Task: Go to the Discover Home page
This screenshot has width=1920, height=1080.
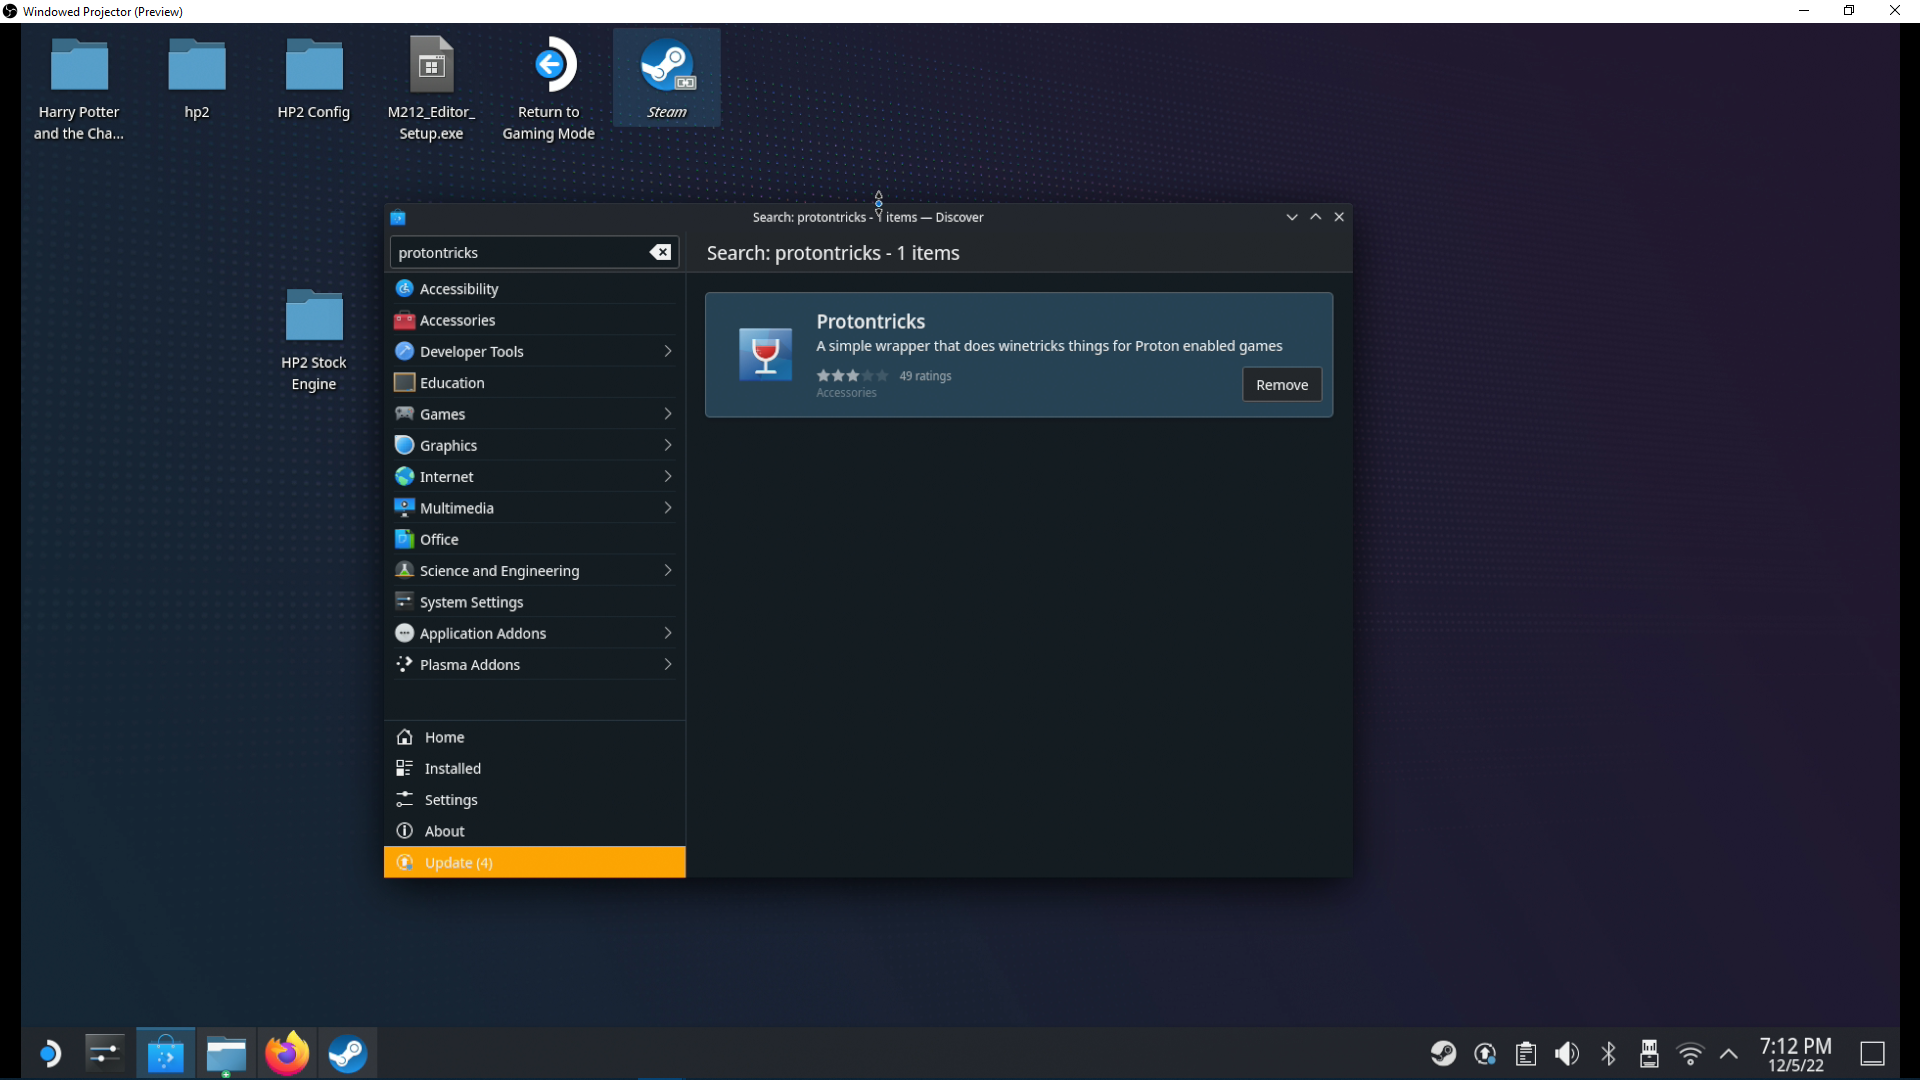Action: pyautogui.click(x=534, y=737)
